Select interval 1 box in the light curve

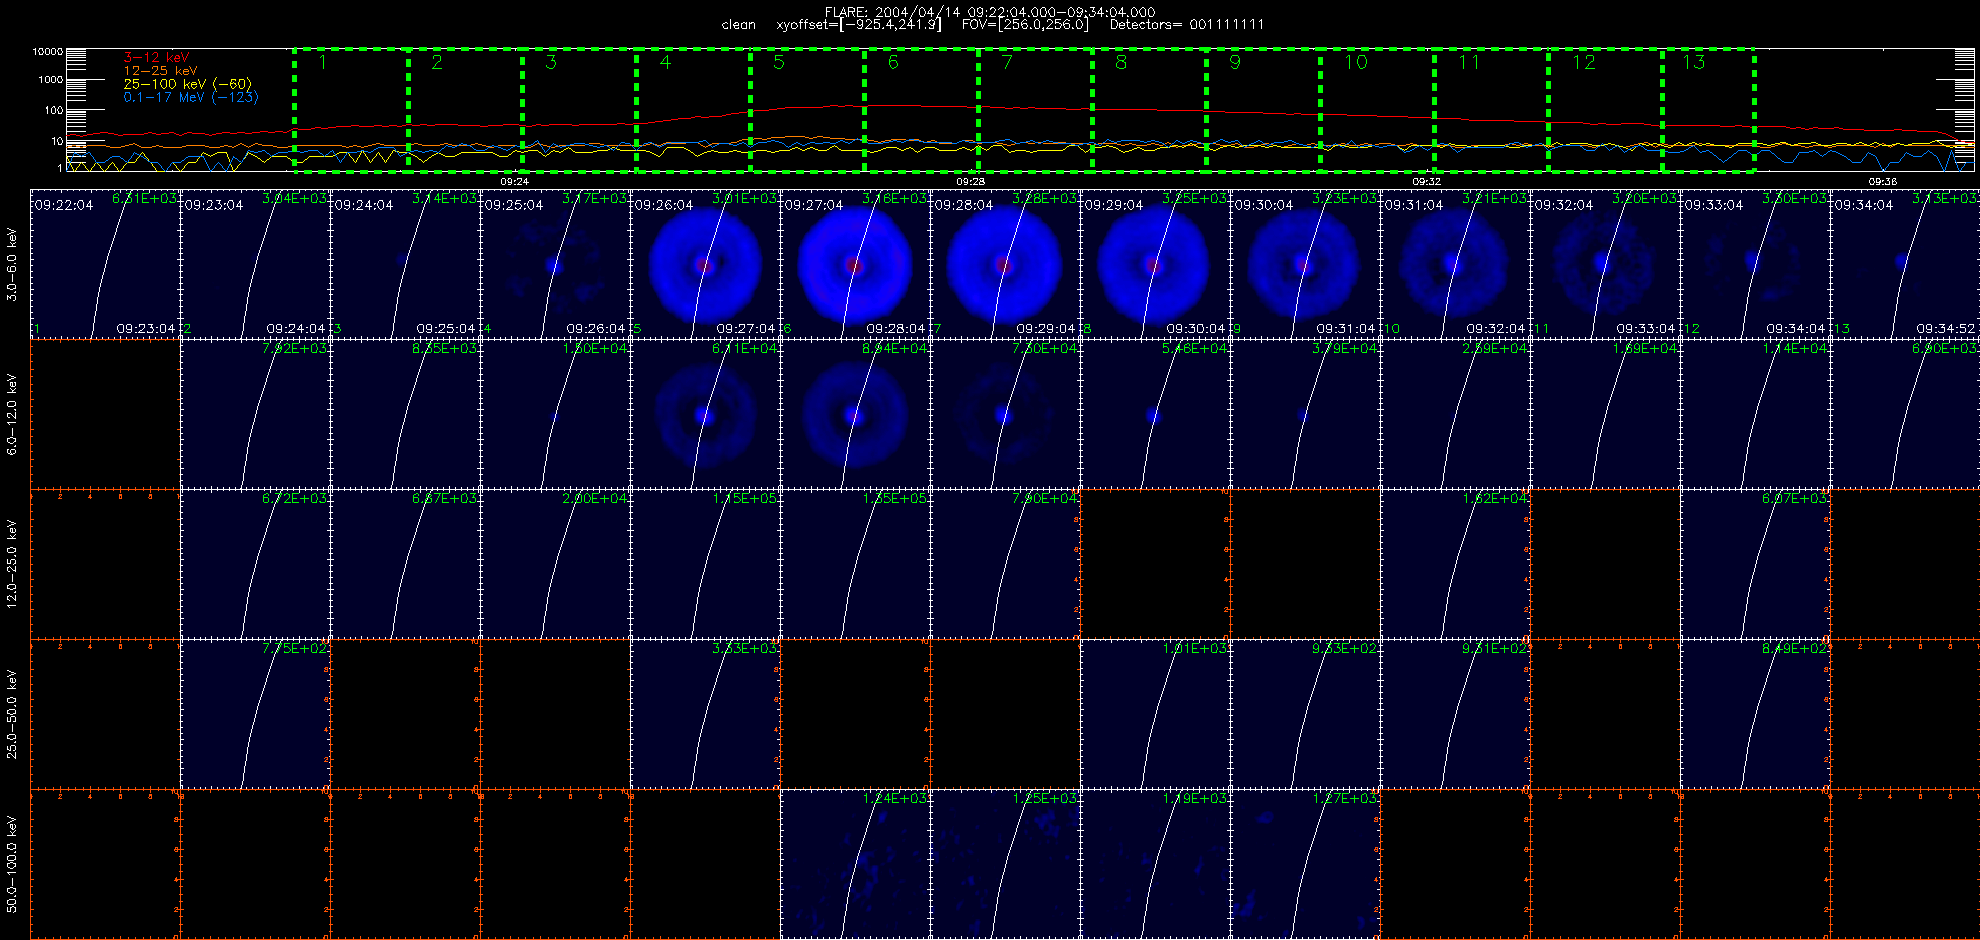[x=351, y=109]
